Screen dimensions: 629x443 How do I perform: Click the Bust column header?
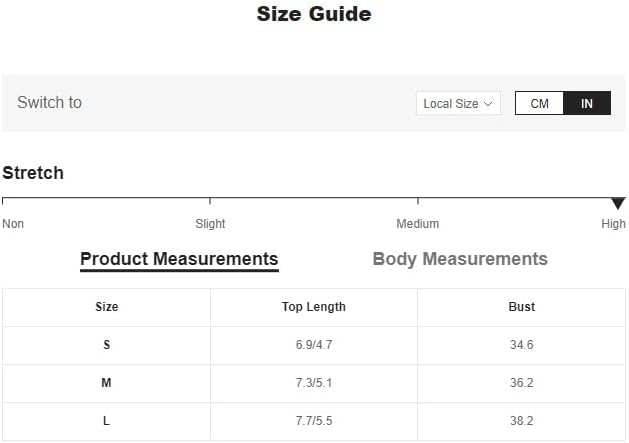point(522,307)
